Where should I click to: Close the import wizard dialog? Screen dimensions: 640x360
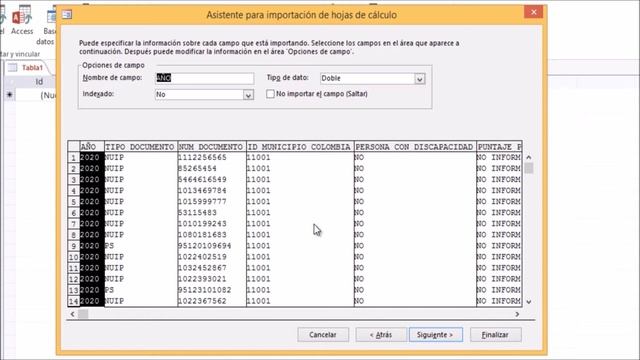point(533,12)
